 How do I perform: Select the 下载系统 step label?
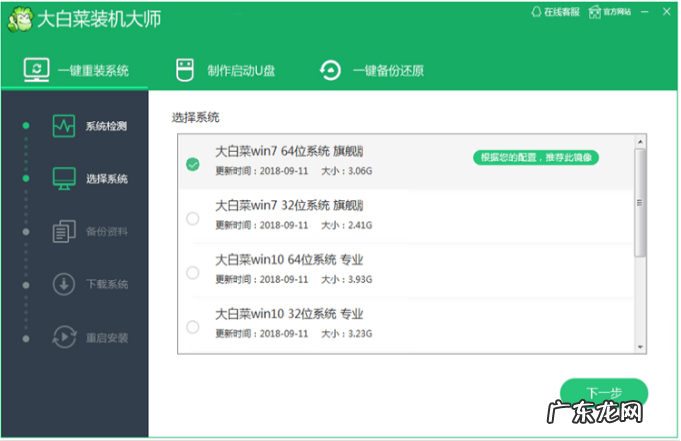pos(107,285)
